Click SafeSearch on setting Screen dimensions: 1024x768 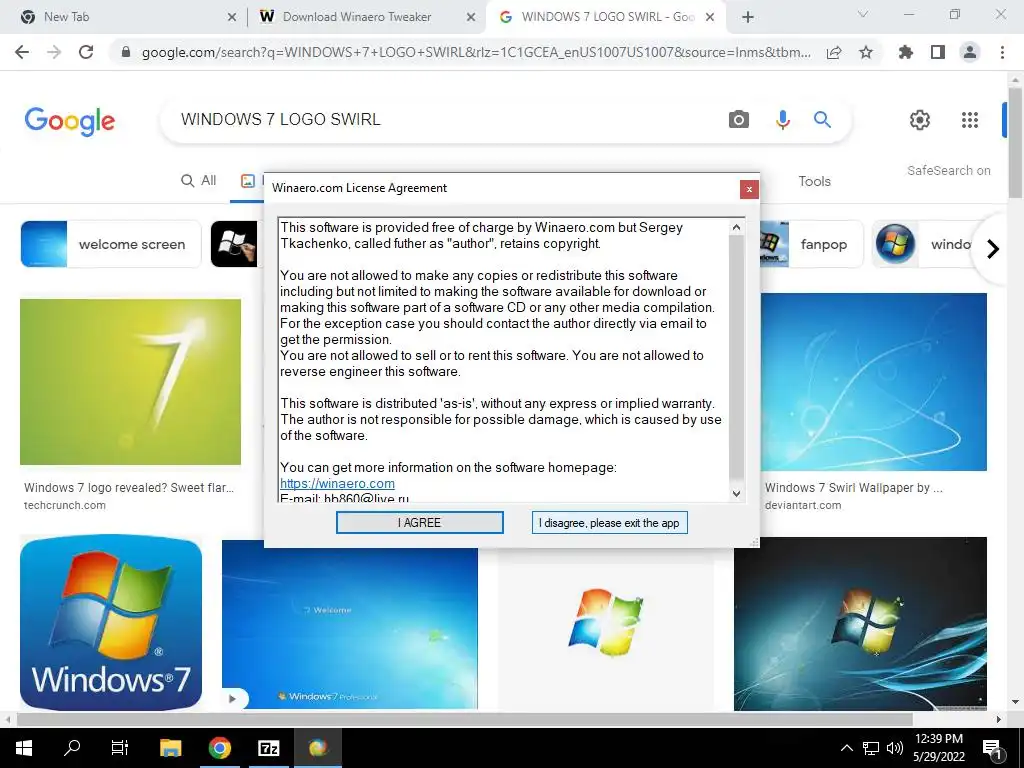coord(948,170)
